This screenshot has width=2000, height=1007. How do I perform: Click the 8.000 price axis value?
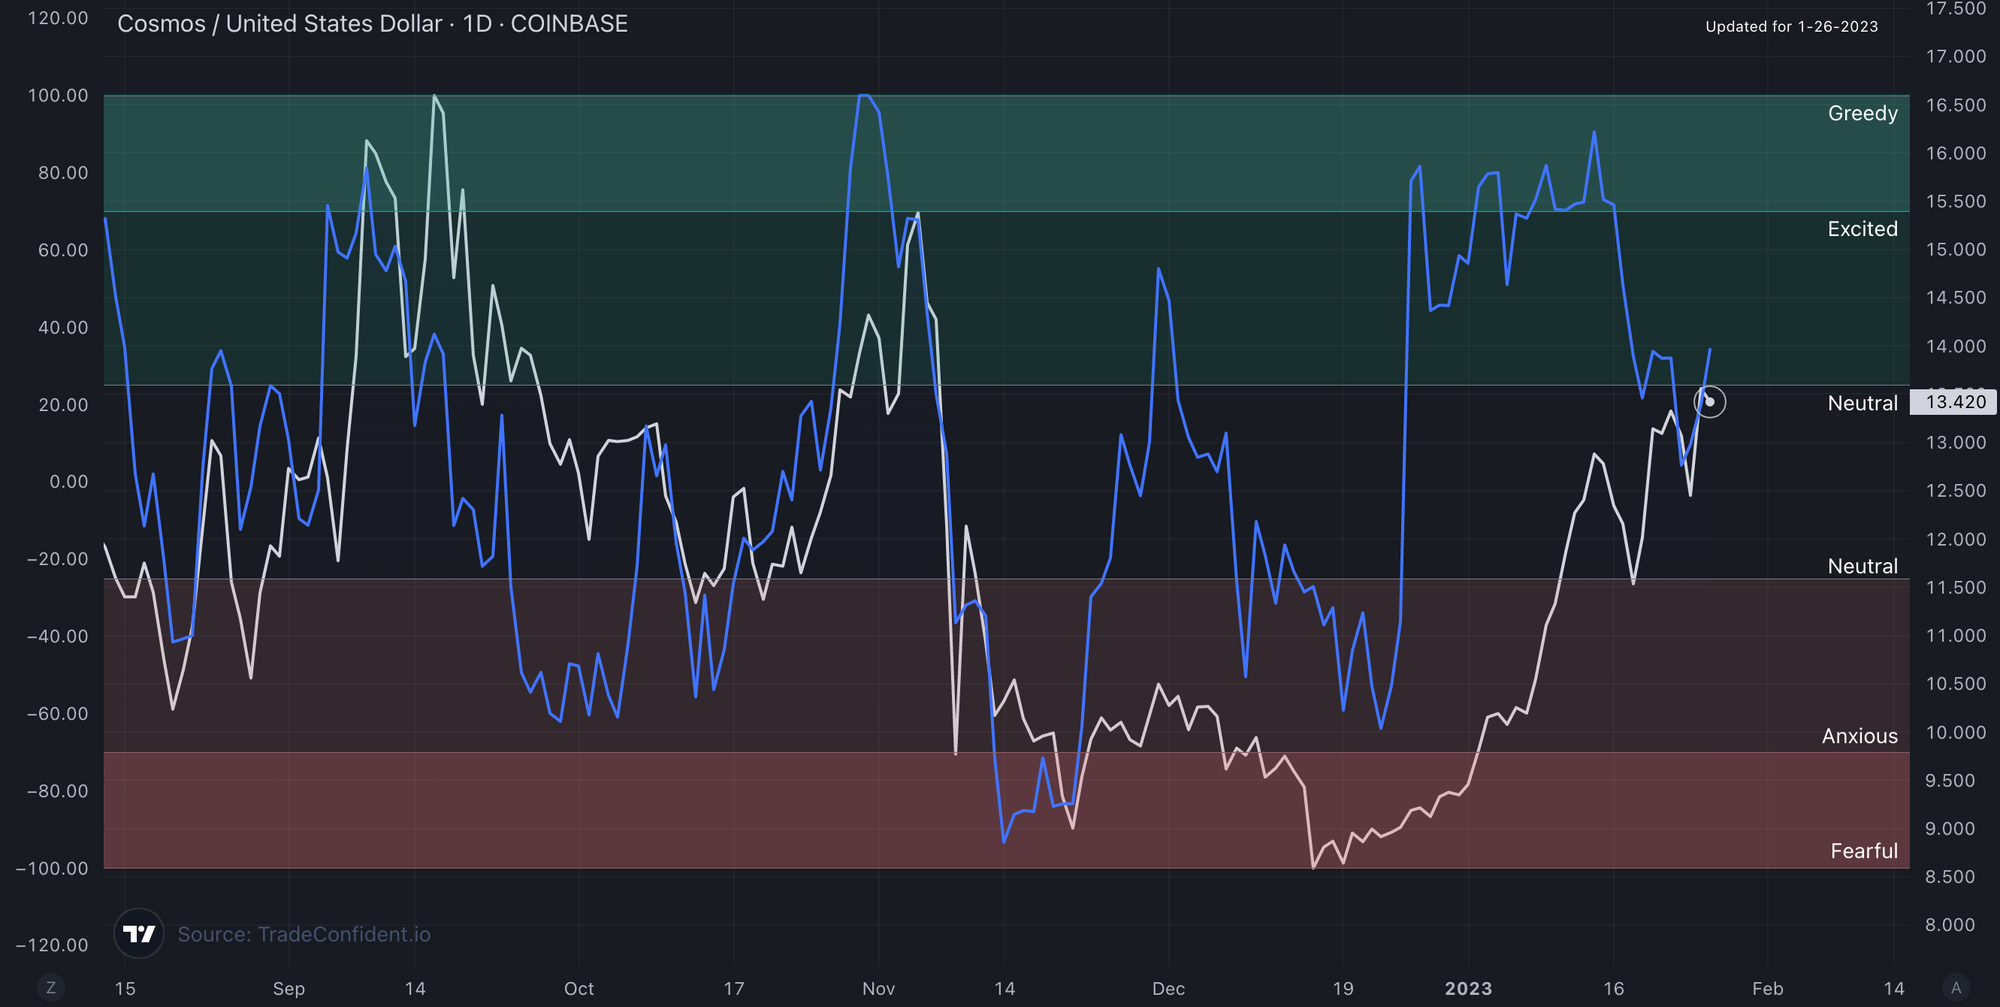tap(1950, 925)
